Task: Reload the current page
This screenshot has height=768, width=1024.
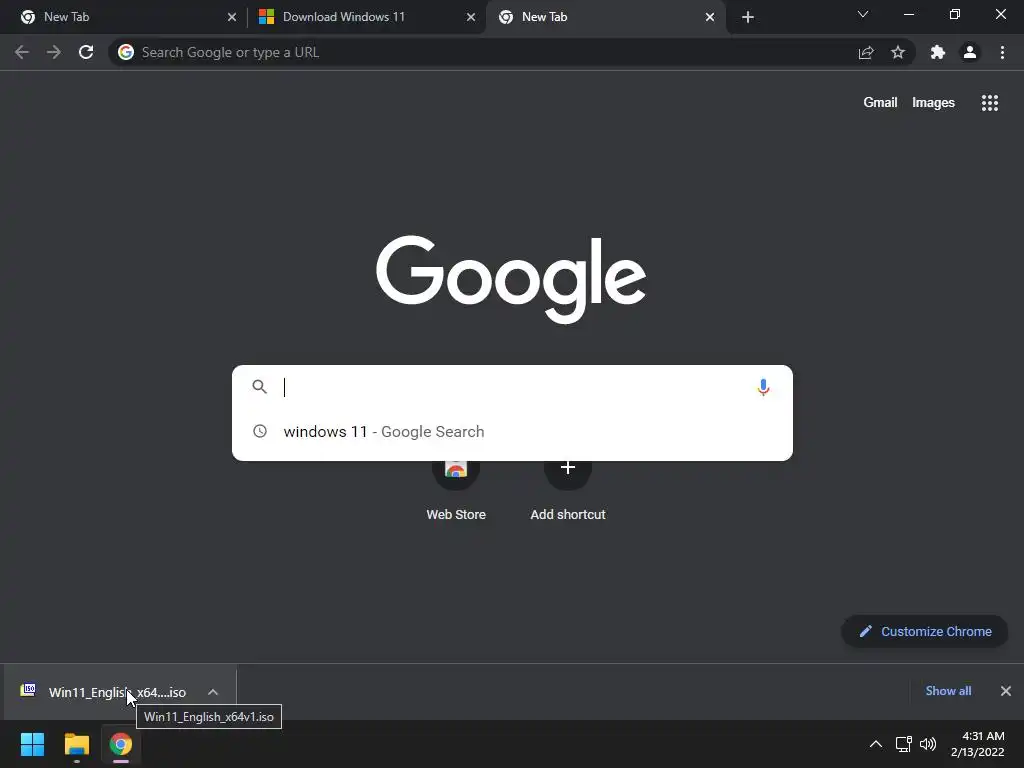Action: click(x=86, y=52)
